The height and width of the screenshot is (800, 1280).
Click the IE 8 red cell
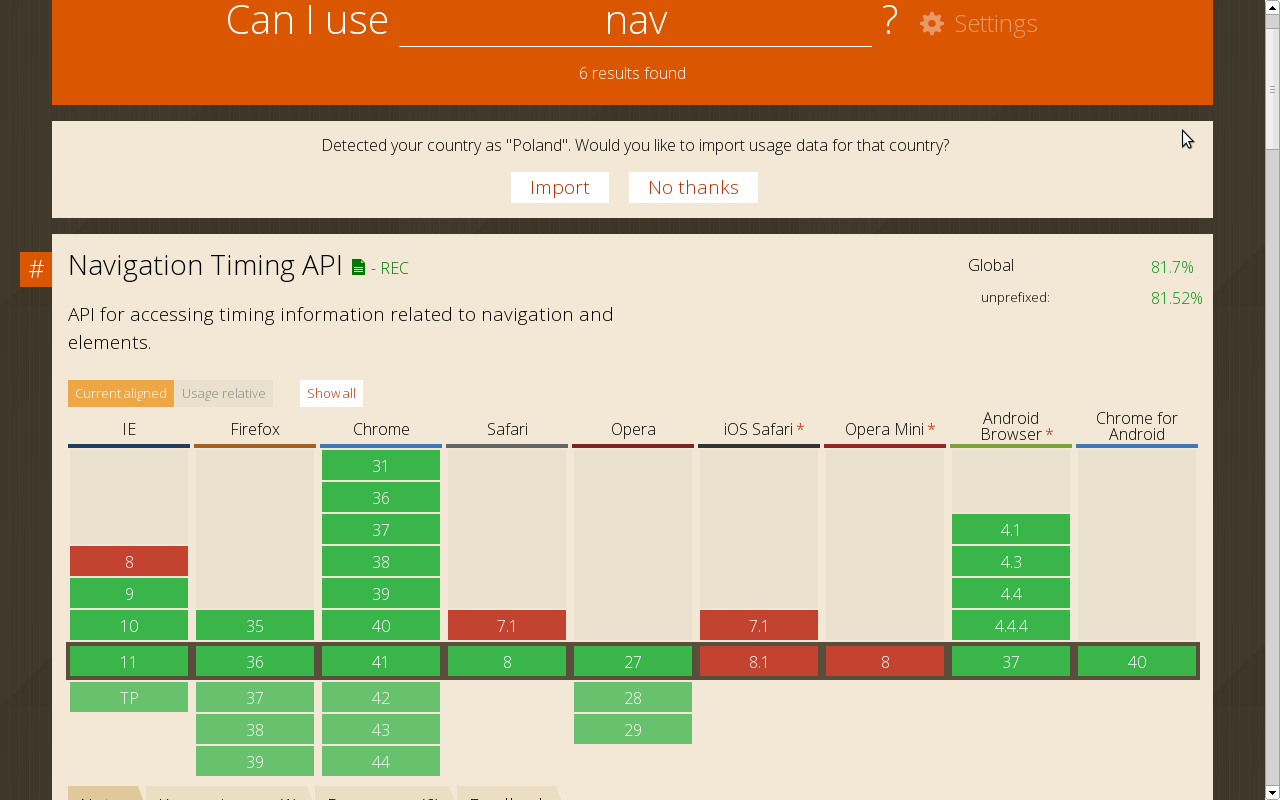point(129,561)
